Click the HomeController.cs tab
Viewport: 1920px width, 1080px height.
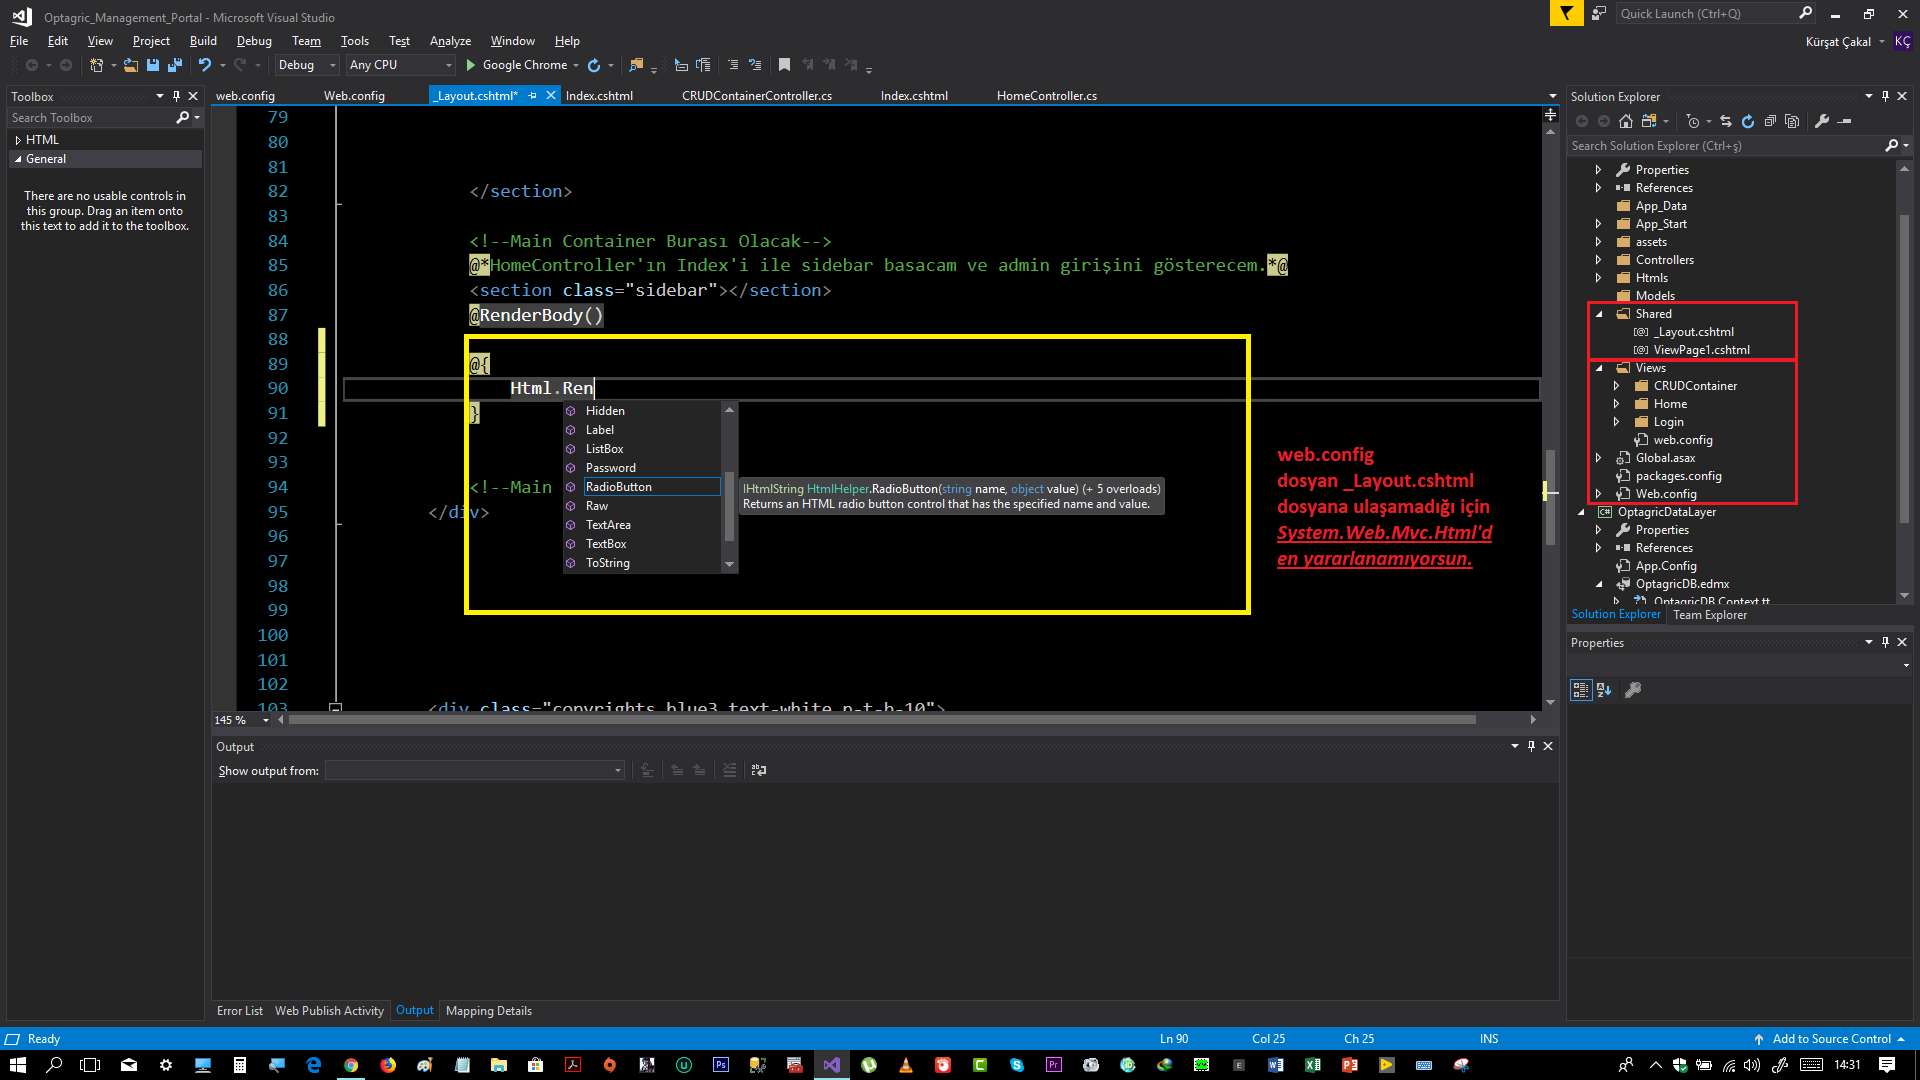coord(1048,95)
